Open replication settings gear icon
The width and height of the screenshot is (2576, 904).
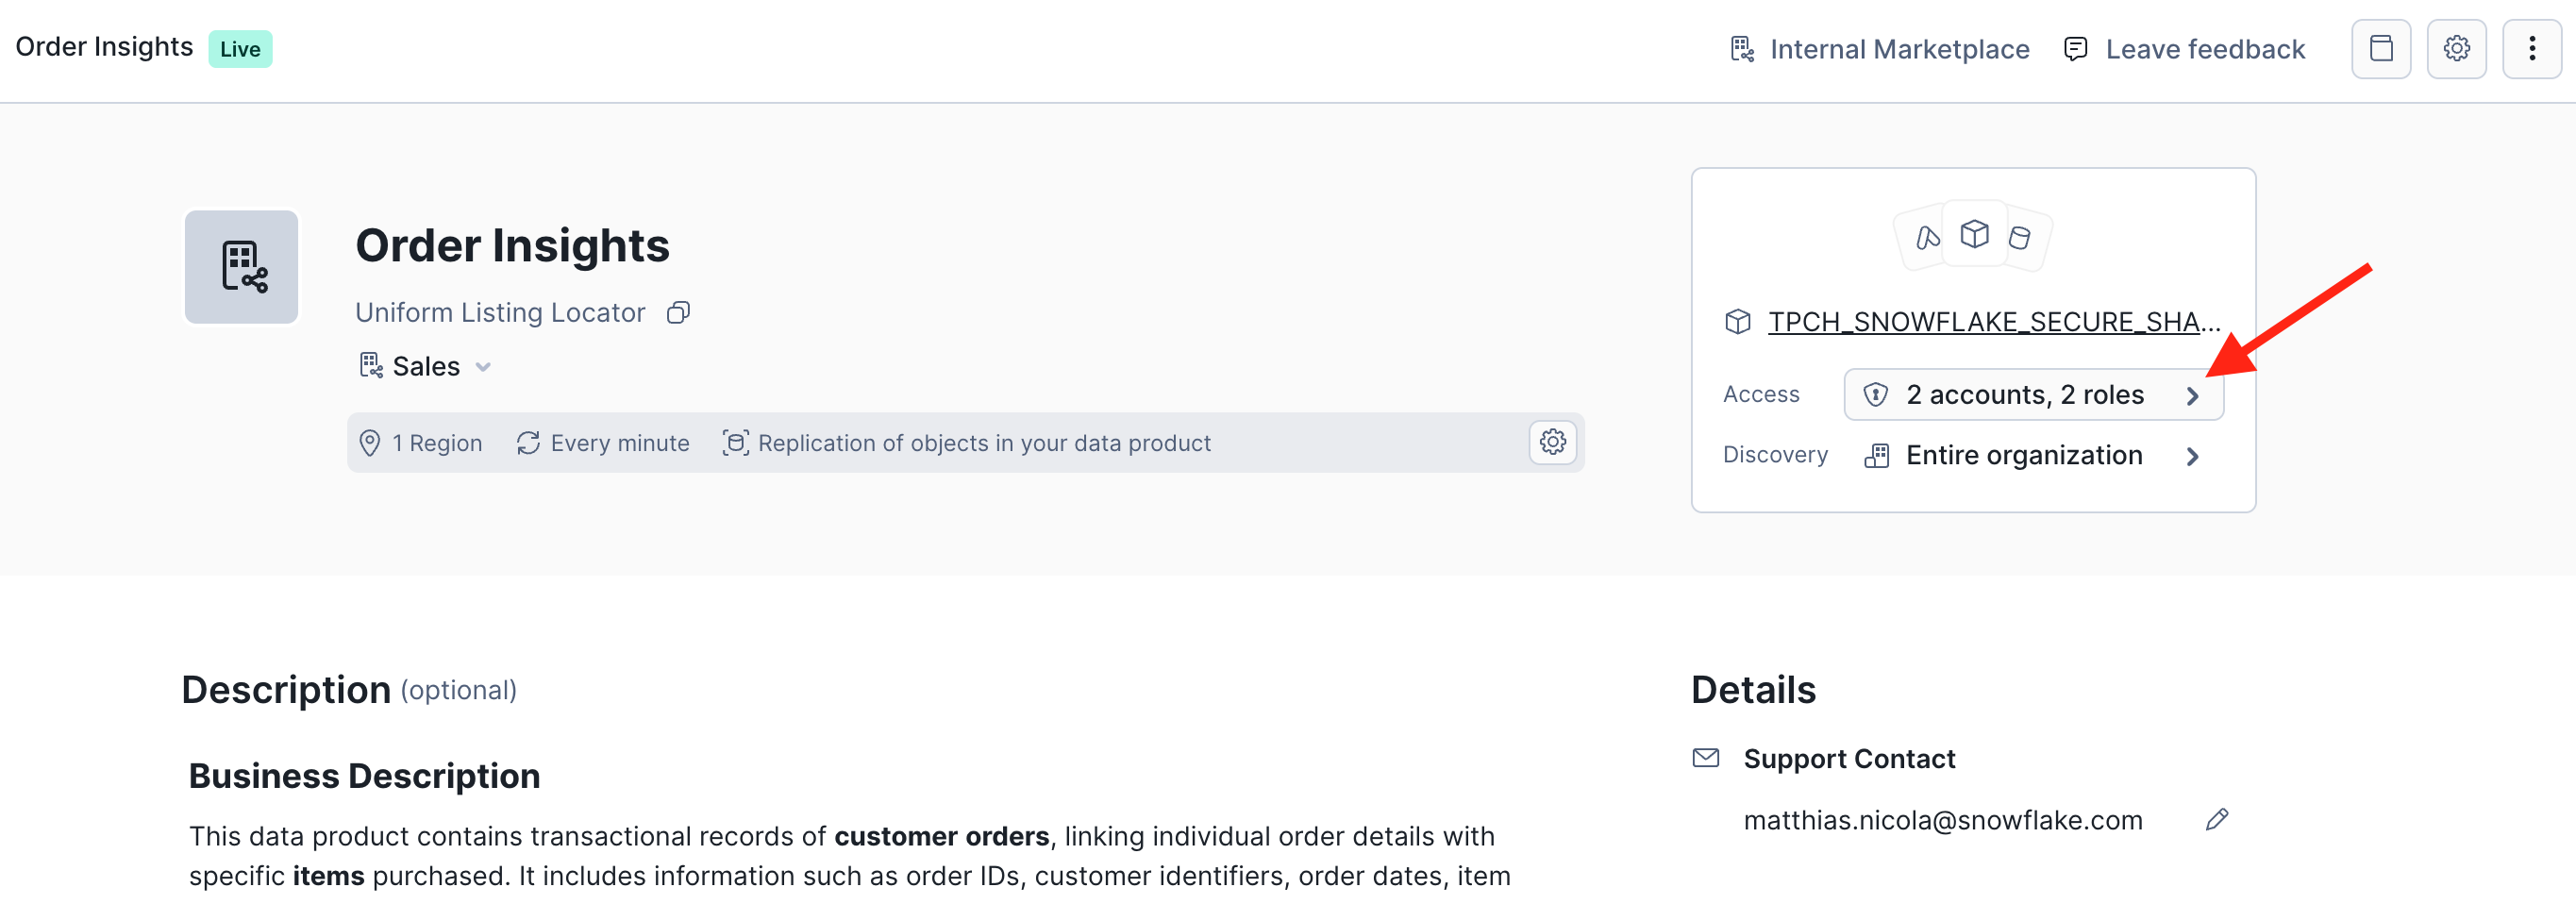pos(1552,442)
